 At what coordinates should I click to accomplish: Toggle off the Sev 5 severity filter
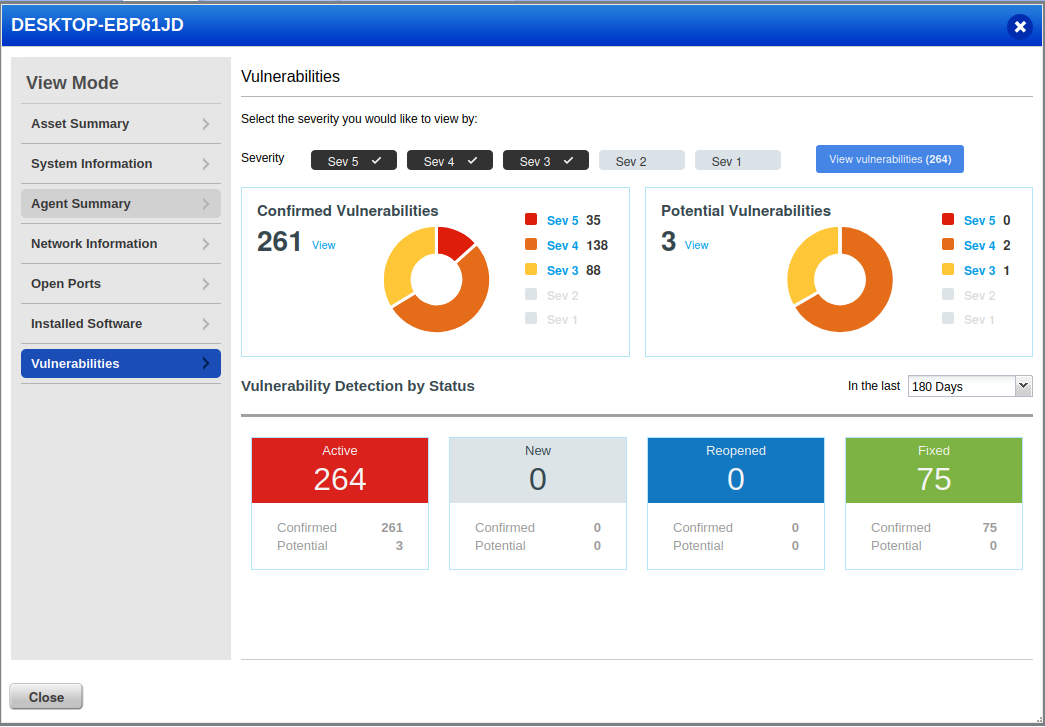354,161
